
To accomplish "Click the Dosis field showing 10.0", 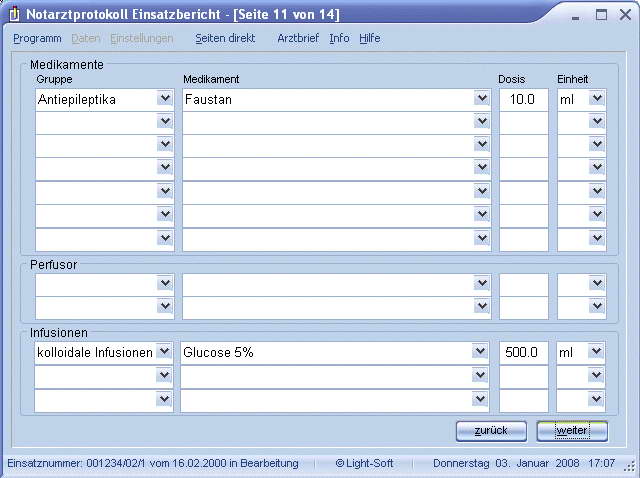I will (524, 99).
